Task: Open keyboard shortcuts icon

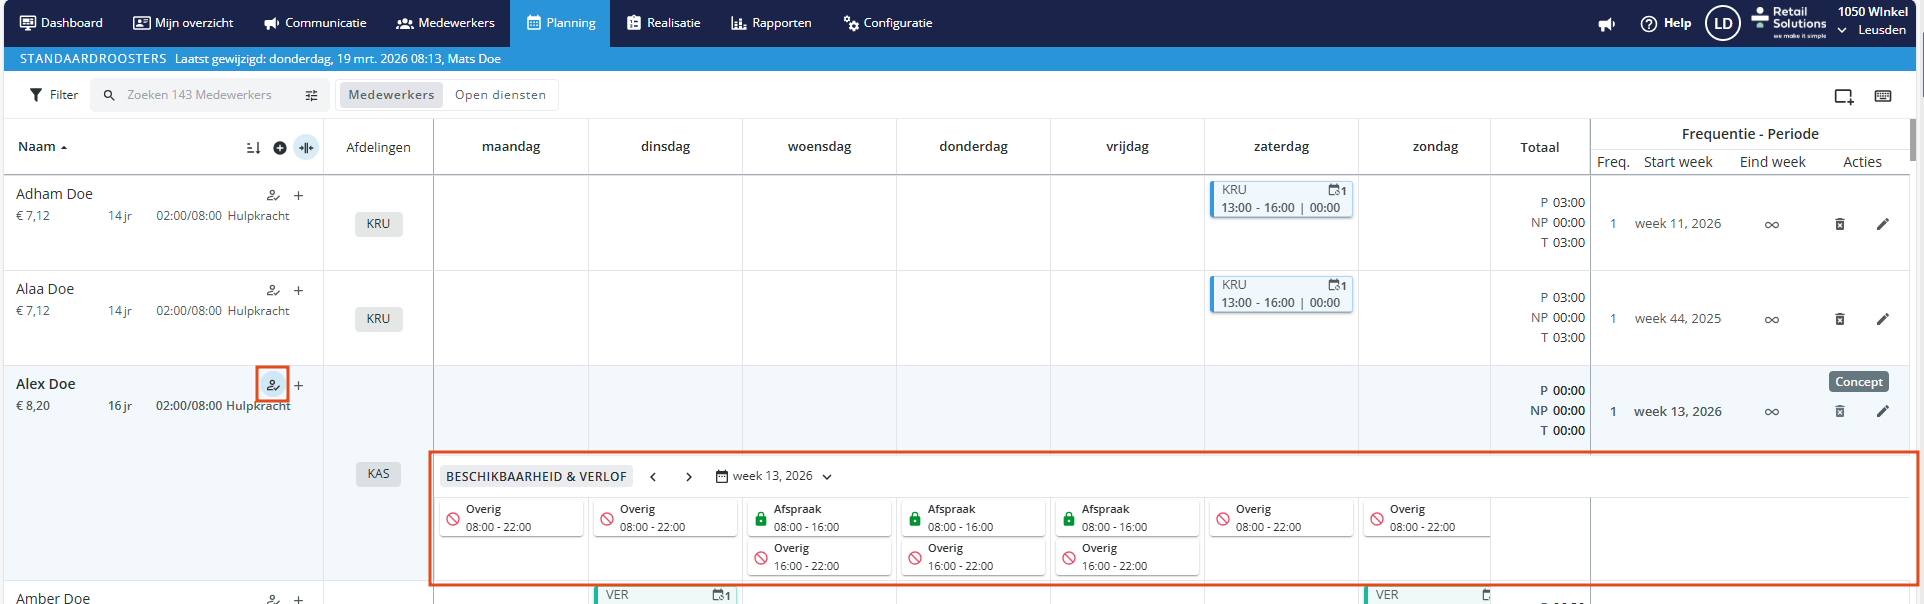Action: (x=1883, y=96)
